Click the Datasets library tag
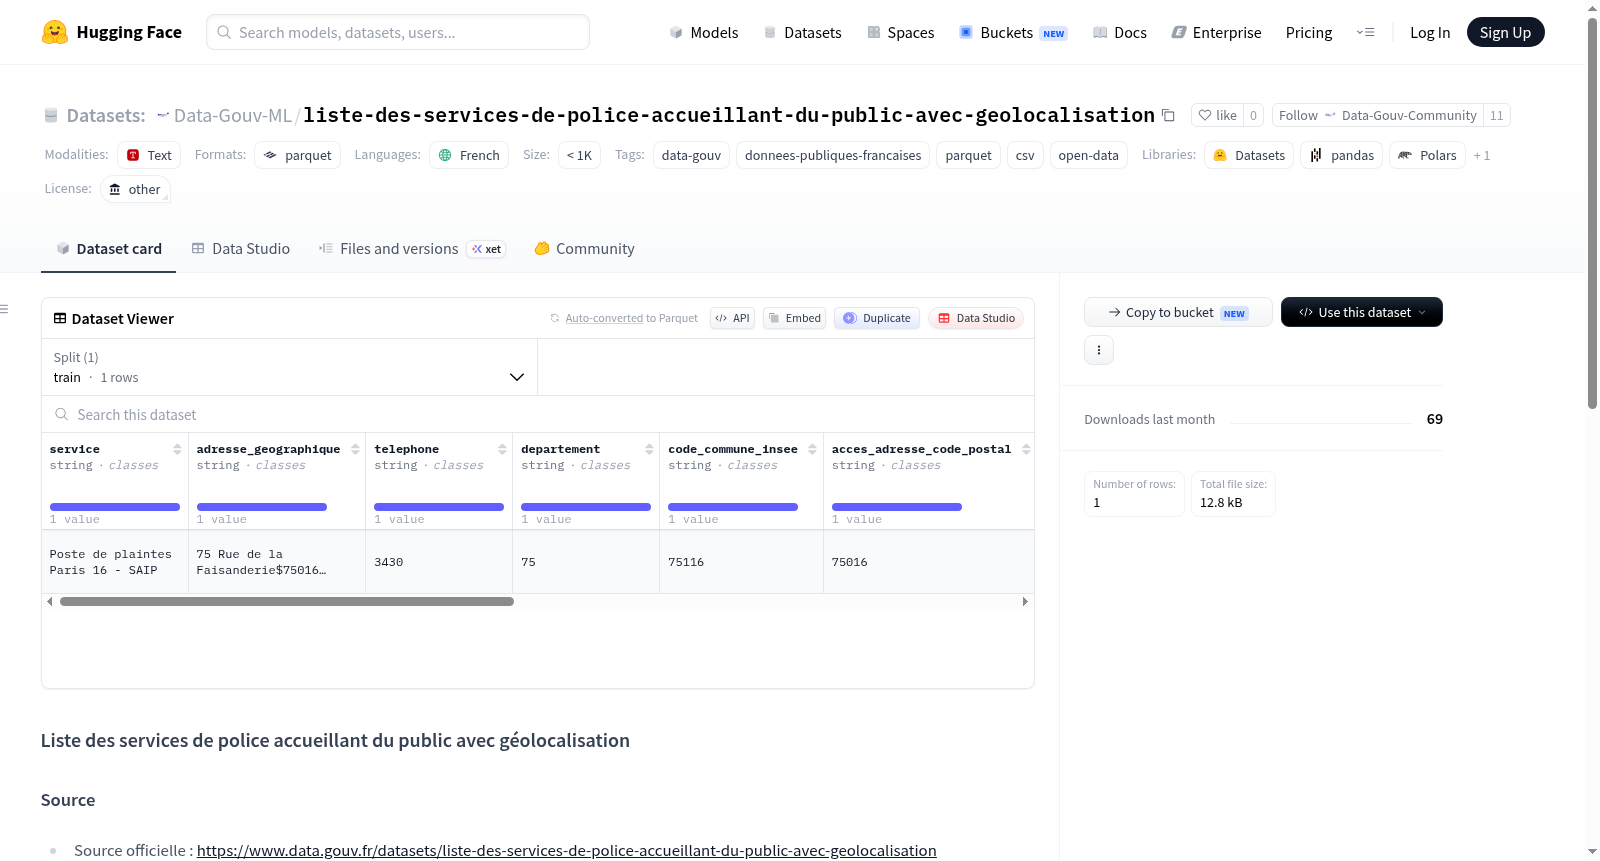 tap(1249, 155)
